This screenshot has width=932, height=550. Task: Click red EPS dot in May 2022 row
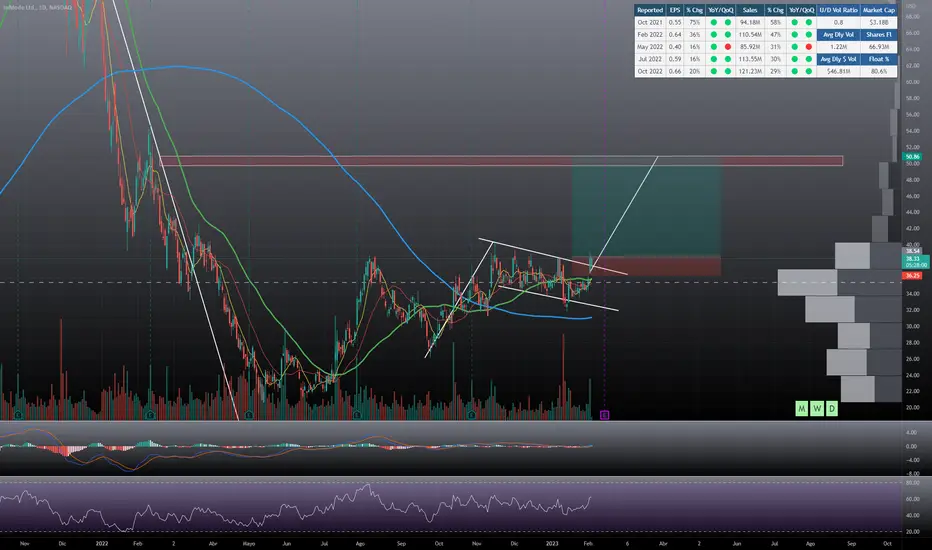pos(728,46)
